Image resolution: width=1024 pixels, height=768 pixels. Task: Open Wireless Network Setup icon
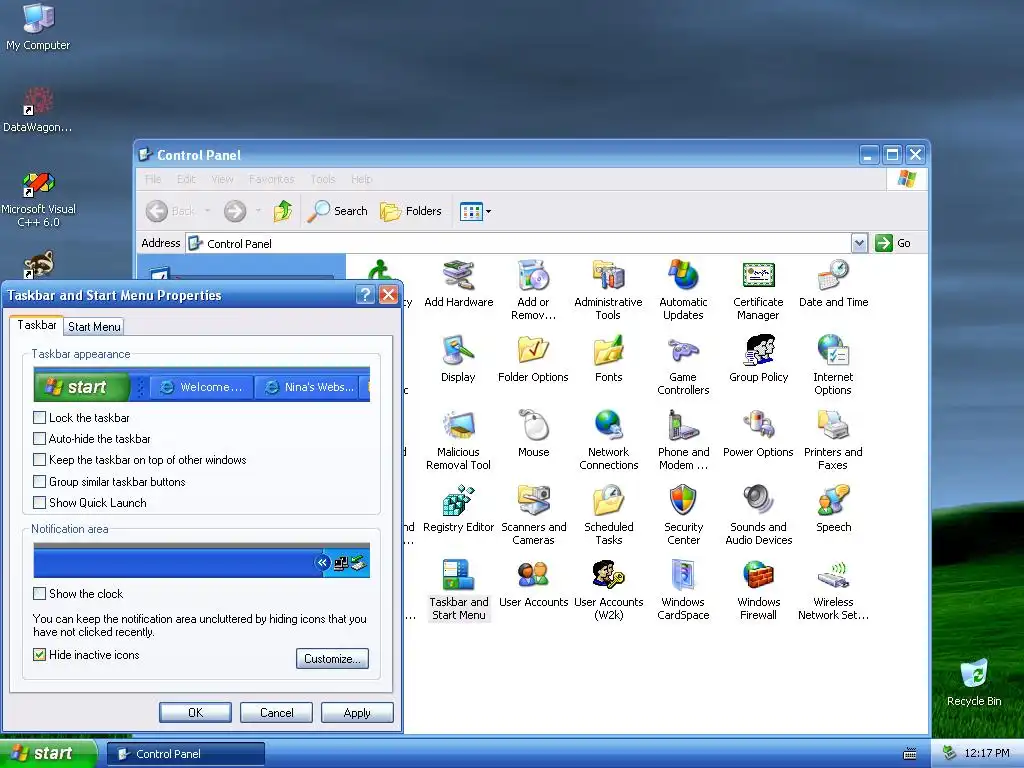[833, 590]
